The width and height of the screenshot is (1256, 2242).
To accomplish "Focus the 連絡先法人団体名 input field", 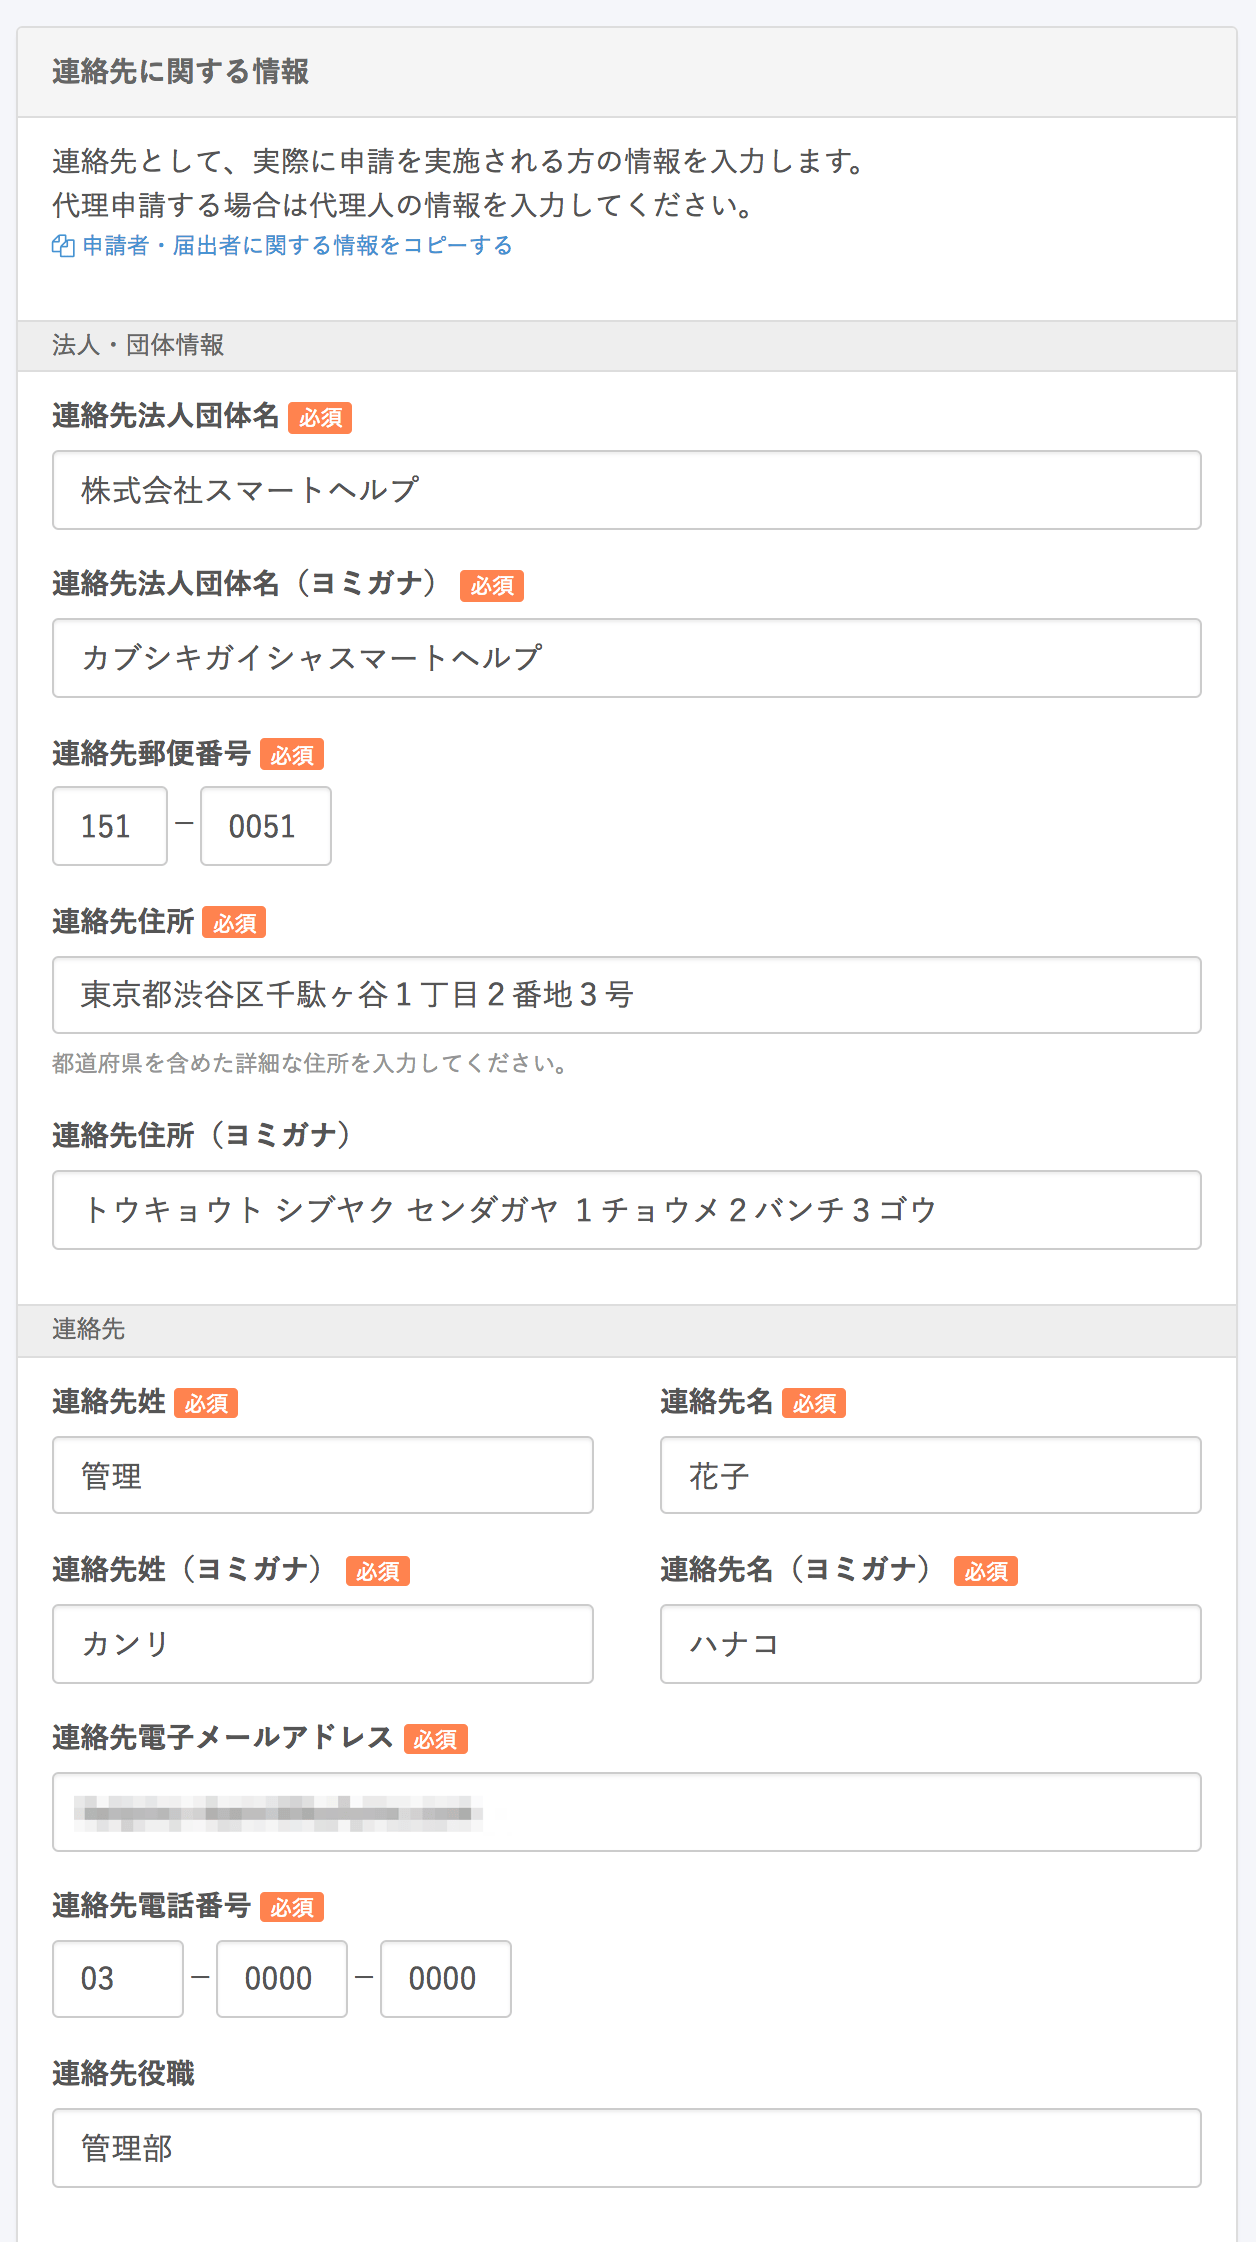I will [627, 490].
